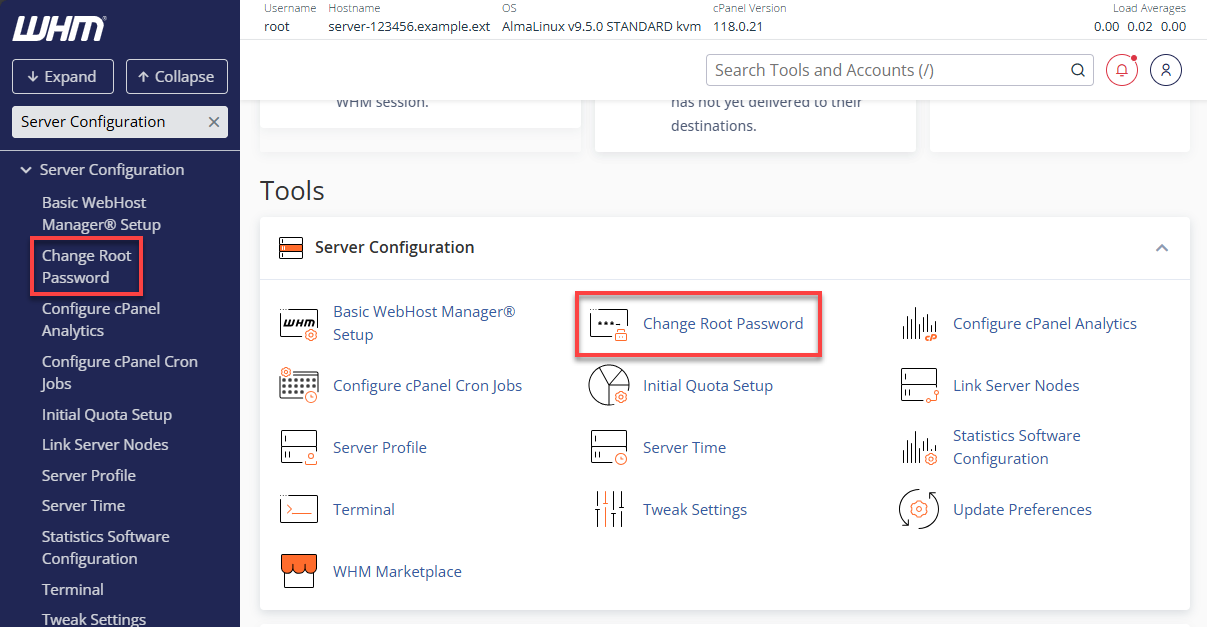Open the Link Server Nodes server icon
This screenshot has width=1207, height=627.
tap(919, 385)
